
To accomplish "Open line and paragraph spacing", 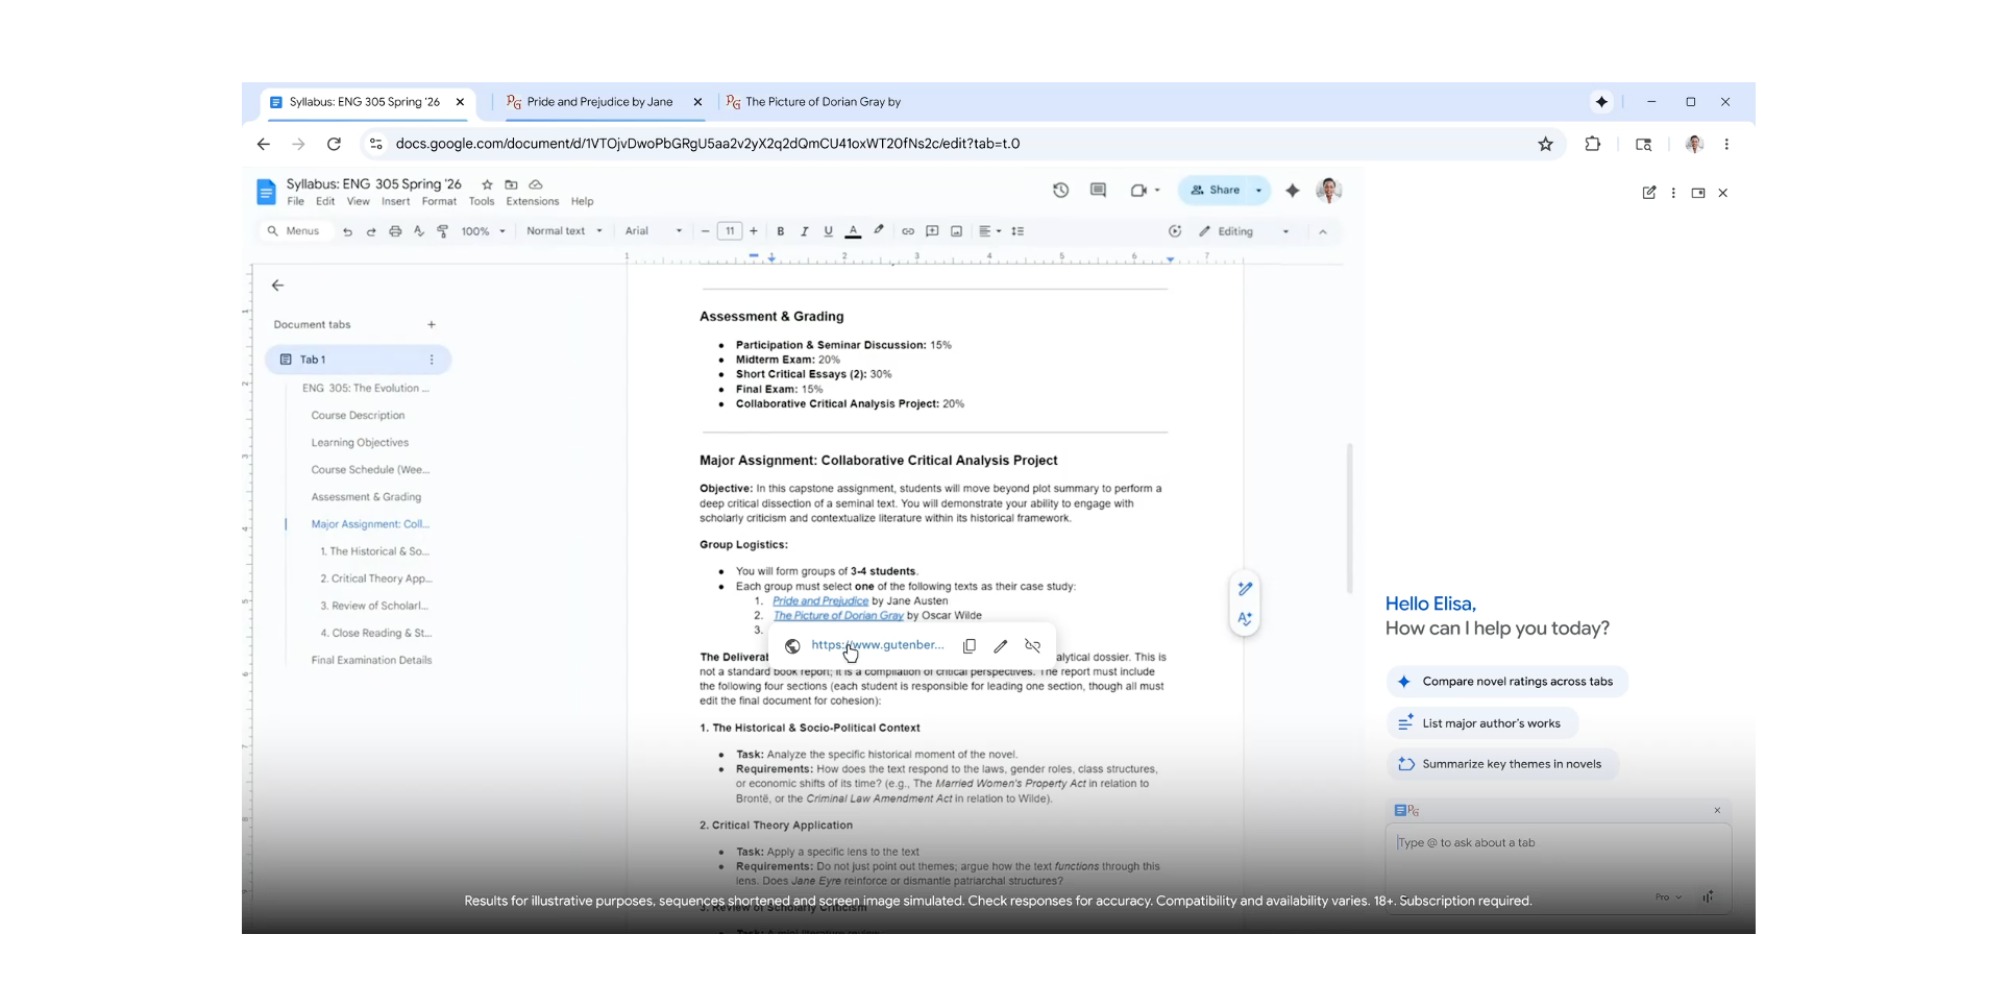I will point(1018,231).
